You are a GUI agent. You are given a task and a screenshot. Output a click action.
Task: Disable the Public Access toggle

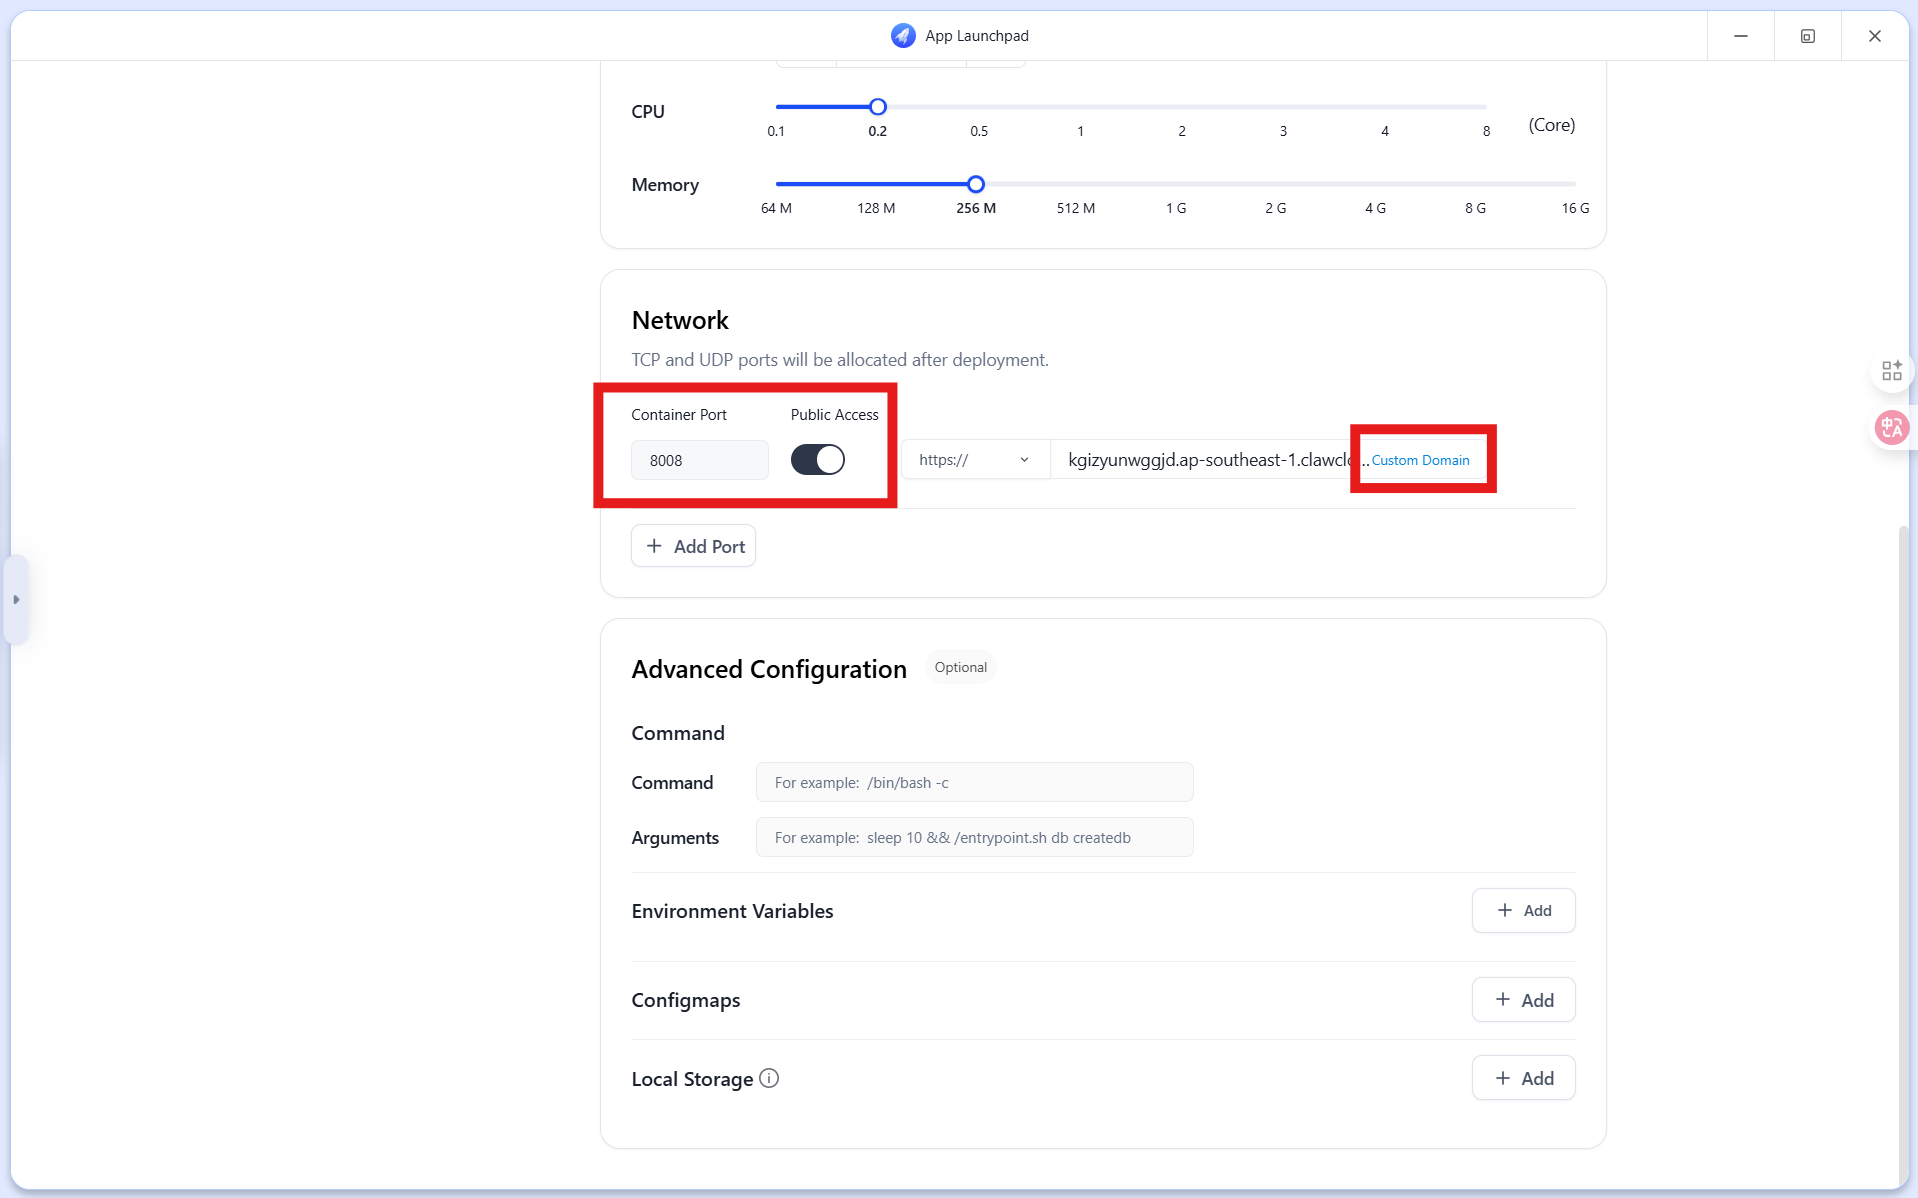coord(818,460)
